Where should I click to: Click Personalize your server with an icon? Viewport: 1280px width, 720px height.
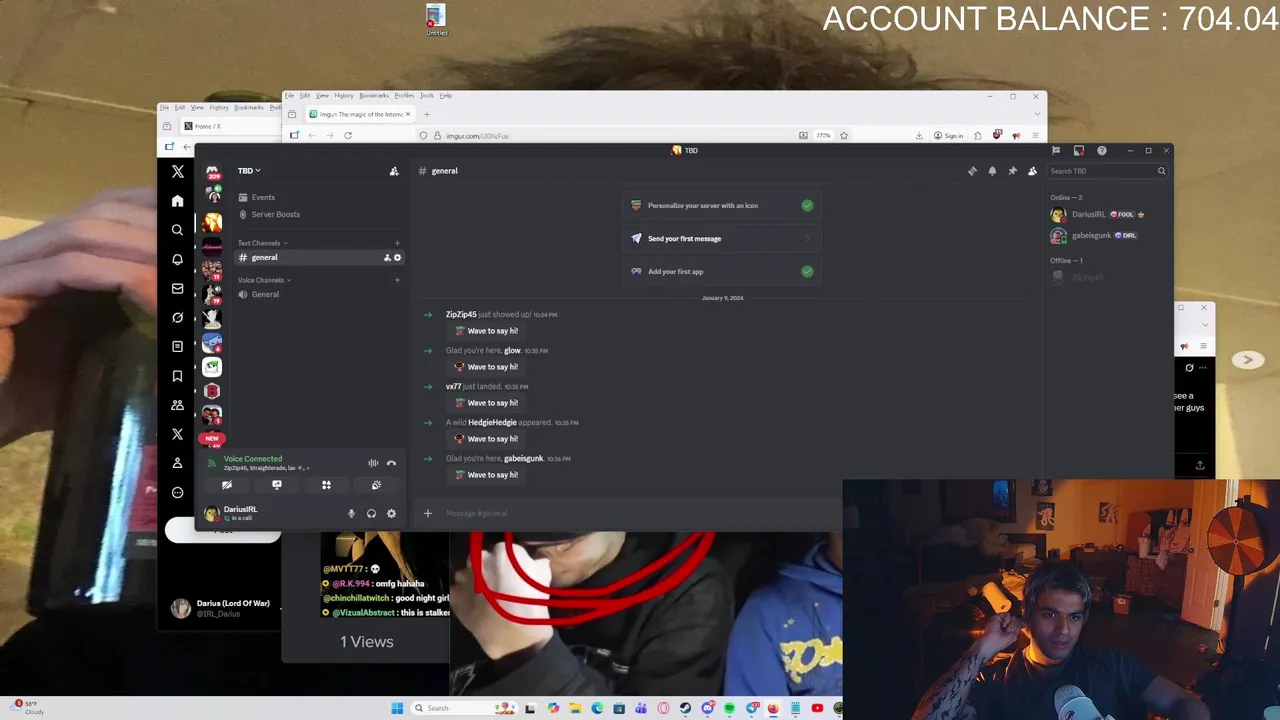click(722, 205)
